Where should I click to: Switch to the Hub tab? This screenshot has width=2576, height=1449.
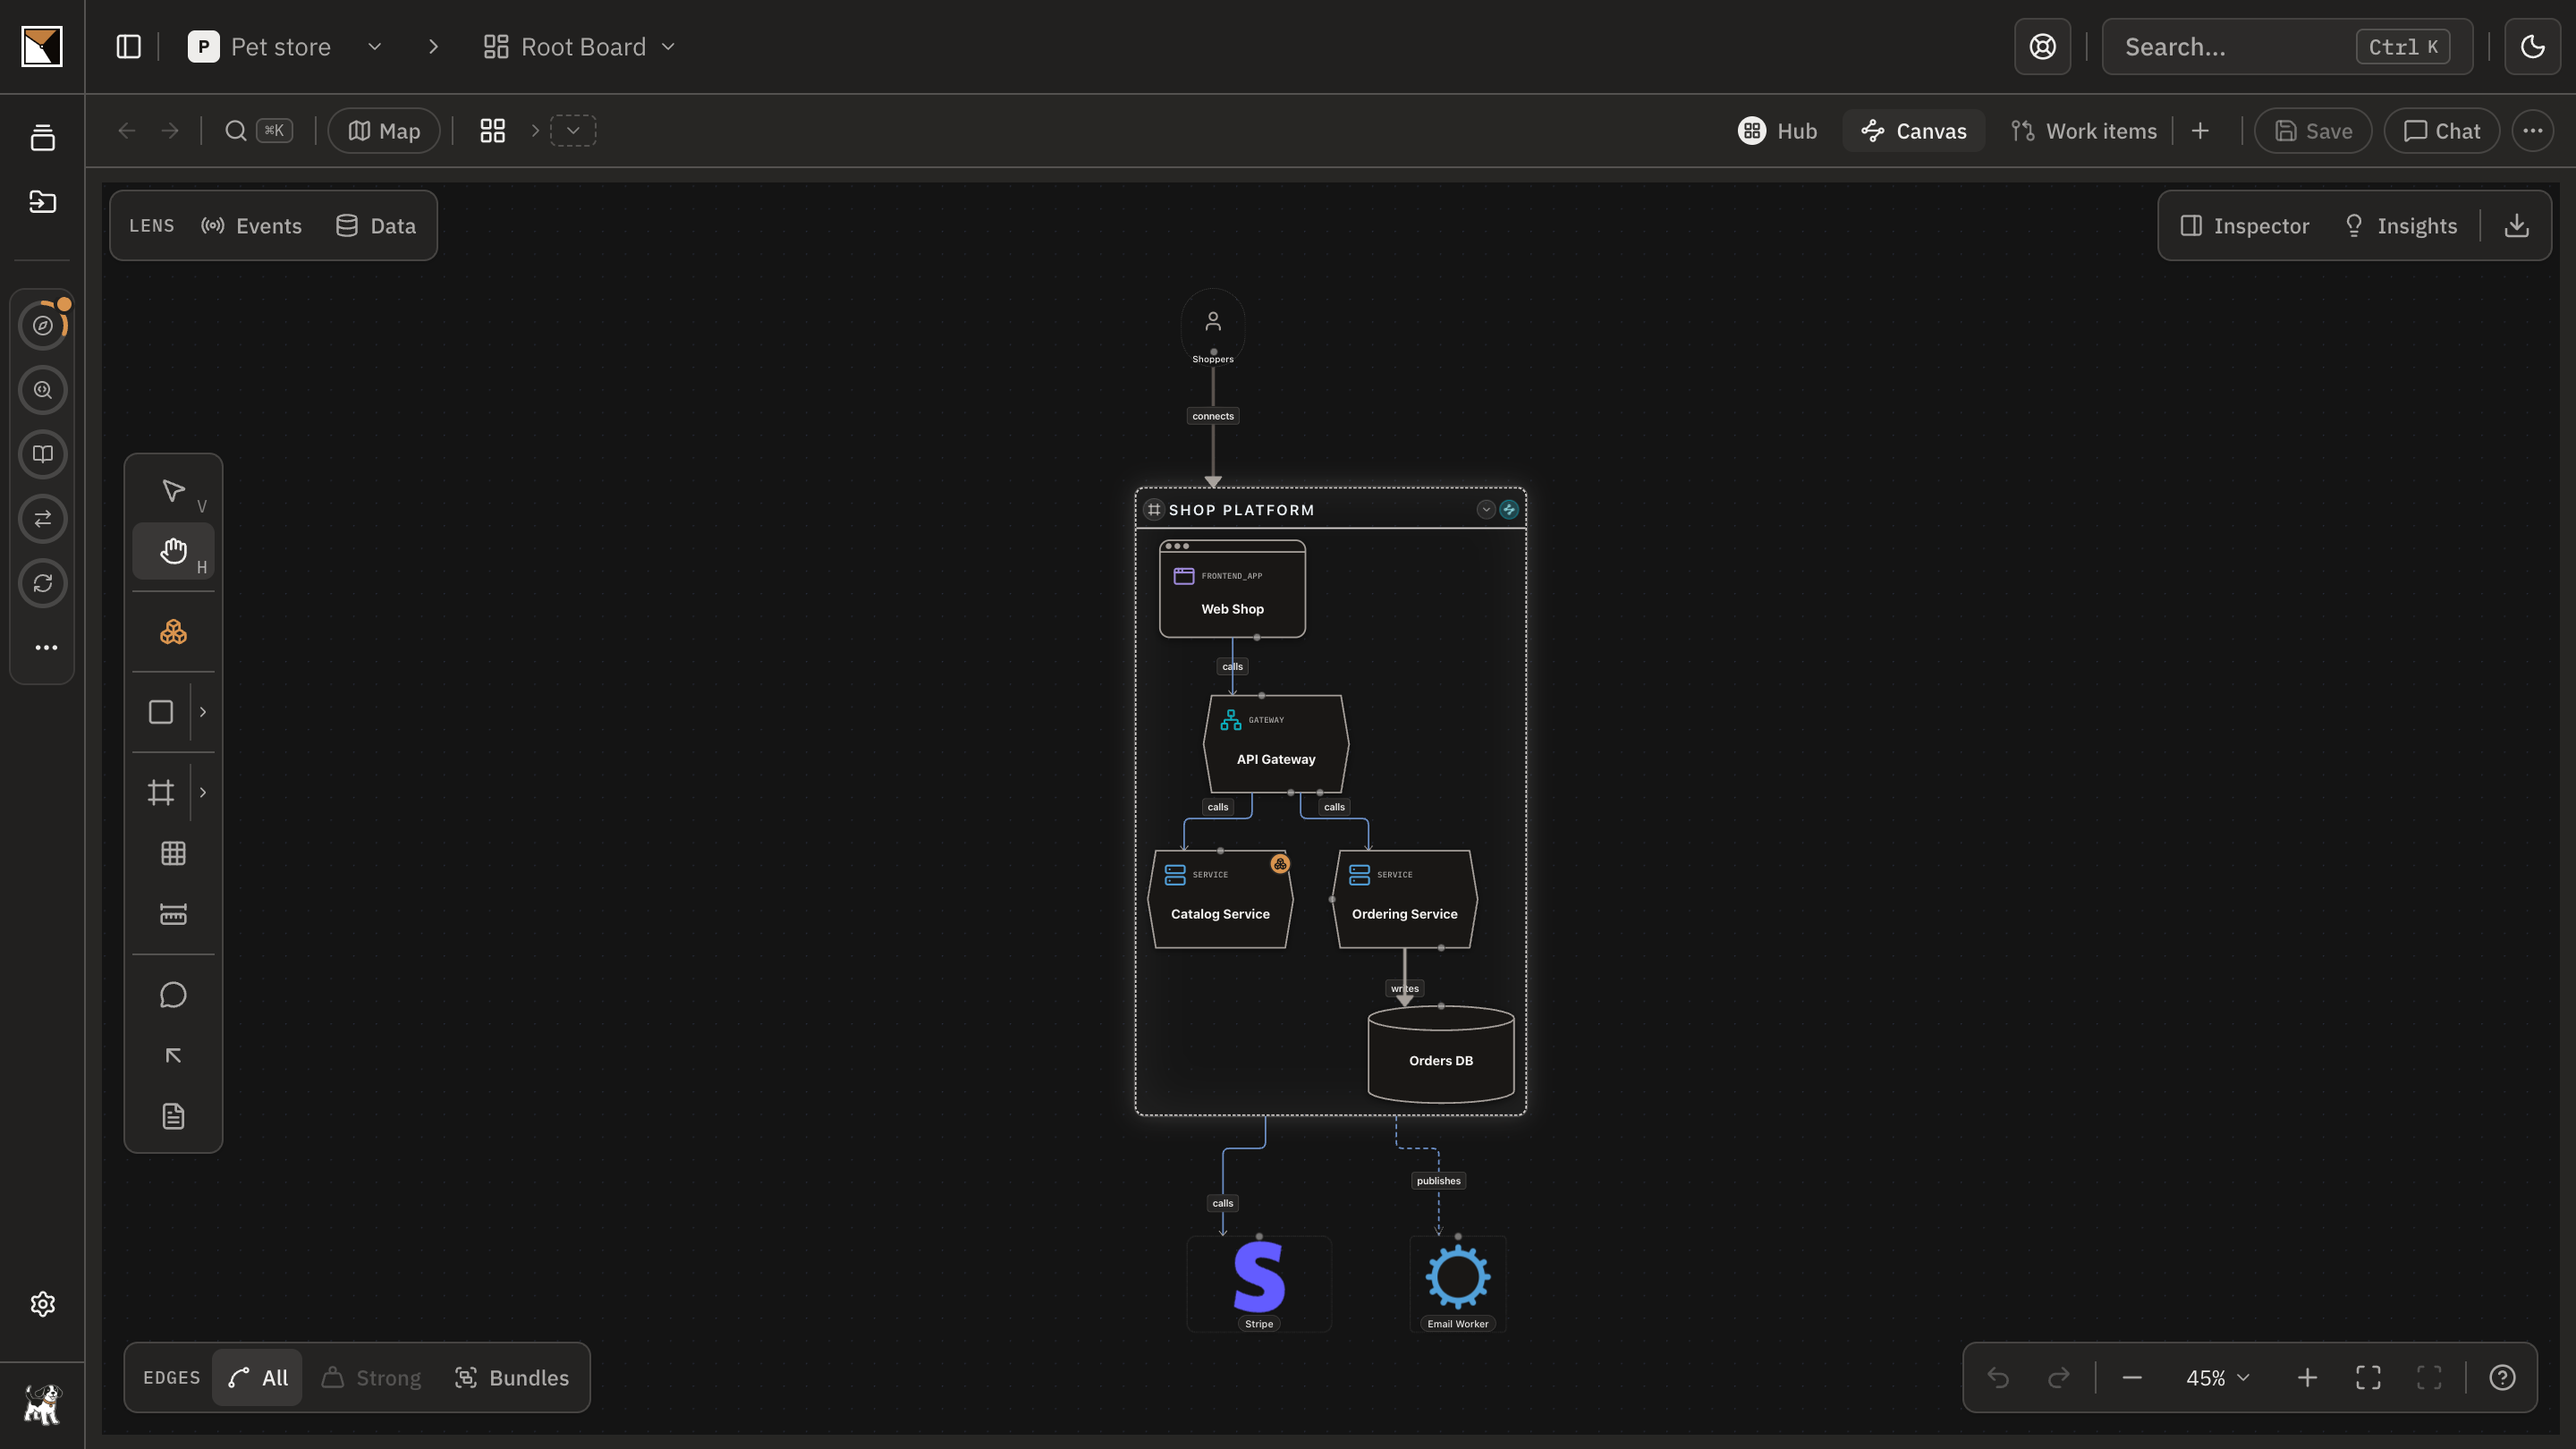point(1778,131)
